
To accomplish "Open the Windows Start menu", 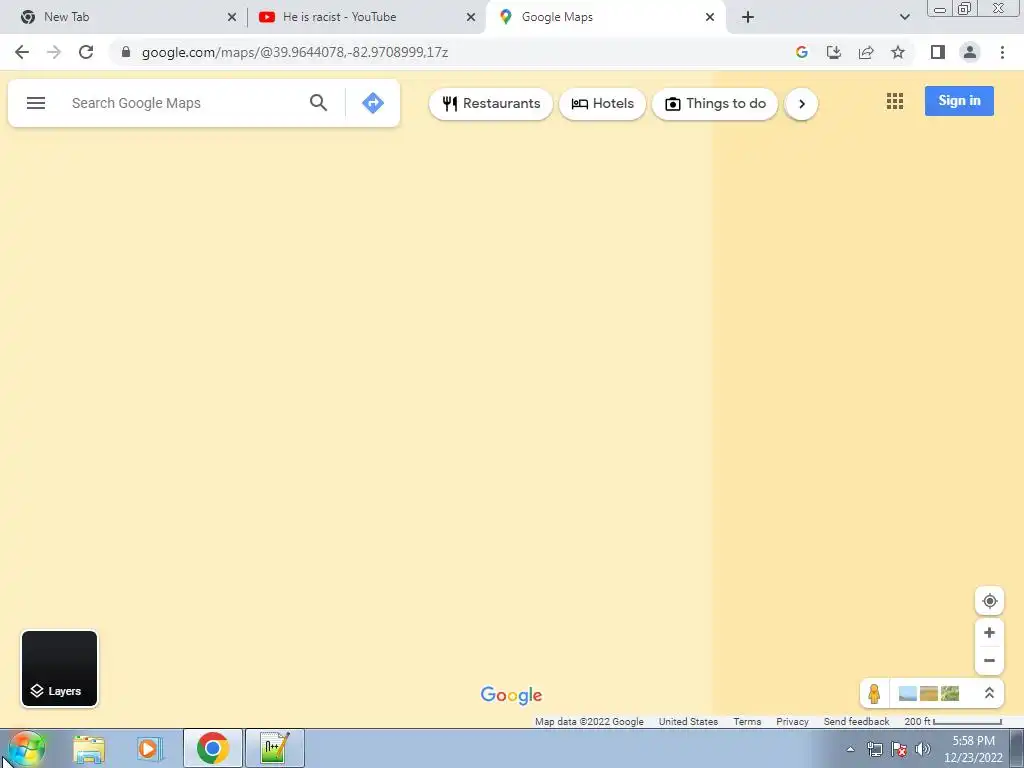I will click(26, 748).
